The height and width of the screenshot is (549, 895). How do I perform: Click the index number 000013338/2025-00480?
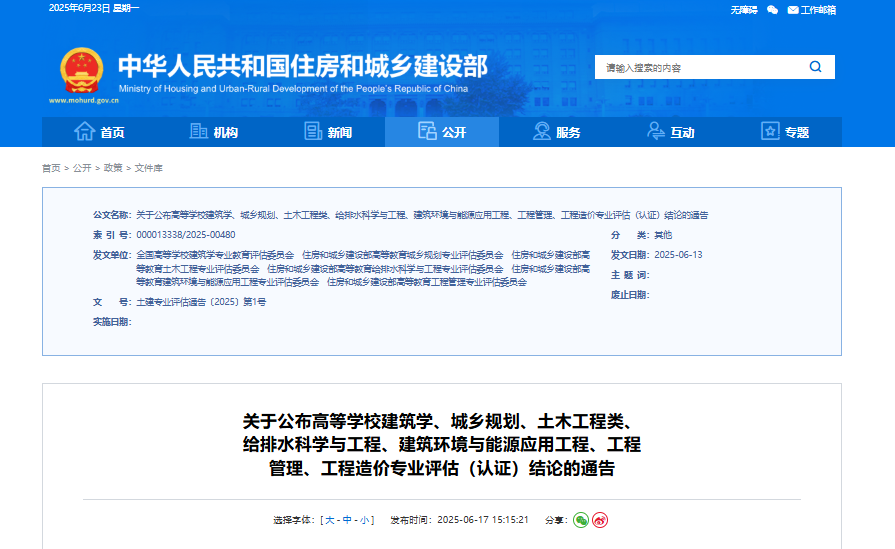coord(186,235)
